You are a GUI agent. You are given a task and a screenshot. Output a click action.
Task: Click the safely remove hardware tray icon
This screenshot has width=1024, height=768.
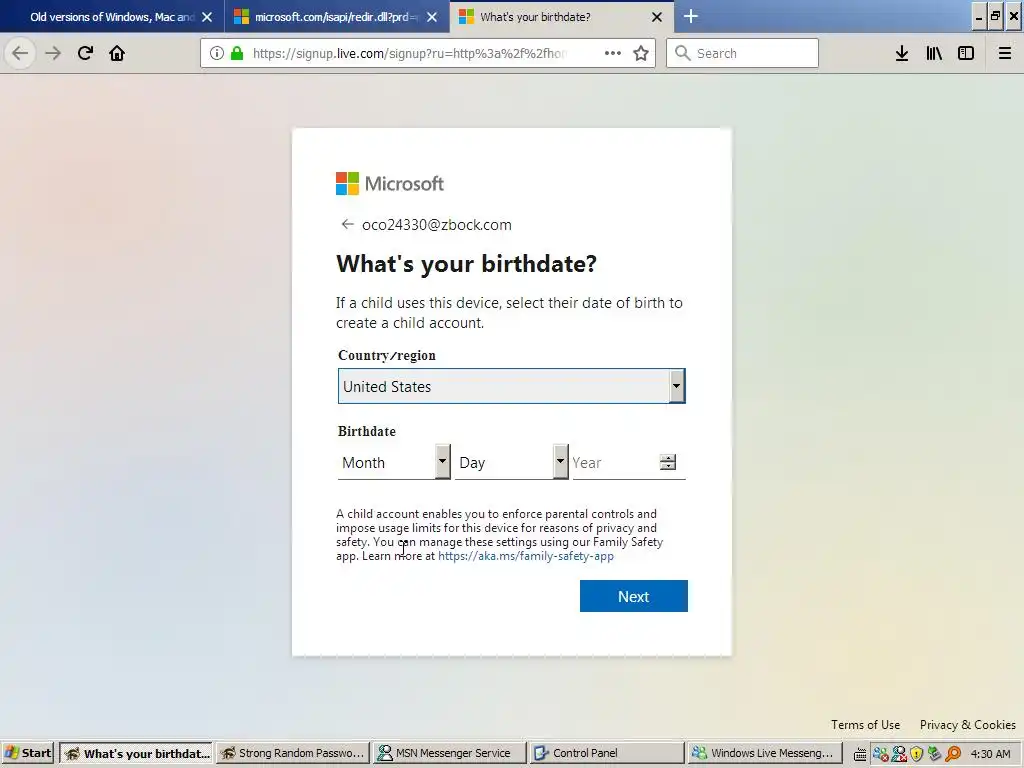935,754
